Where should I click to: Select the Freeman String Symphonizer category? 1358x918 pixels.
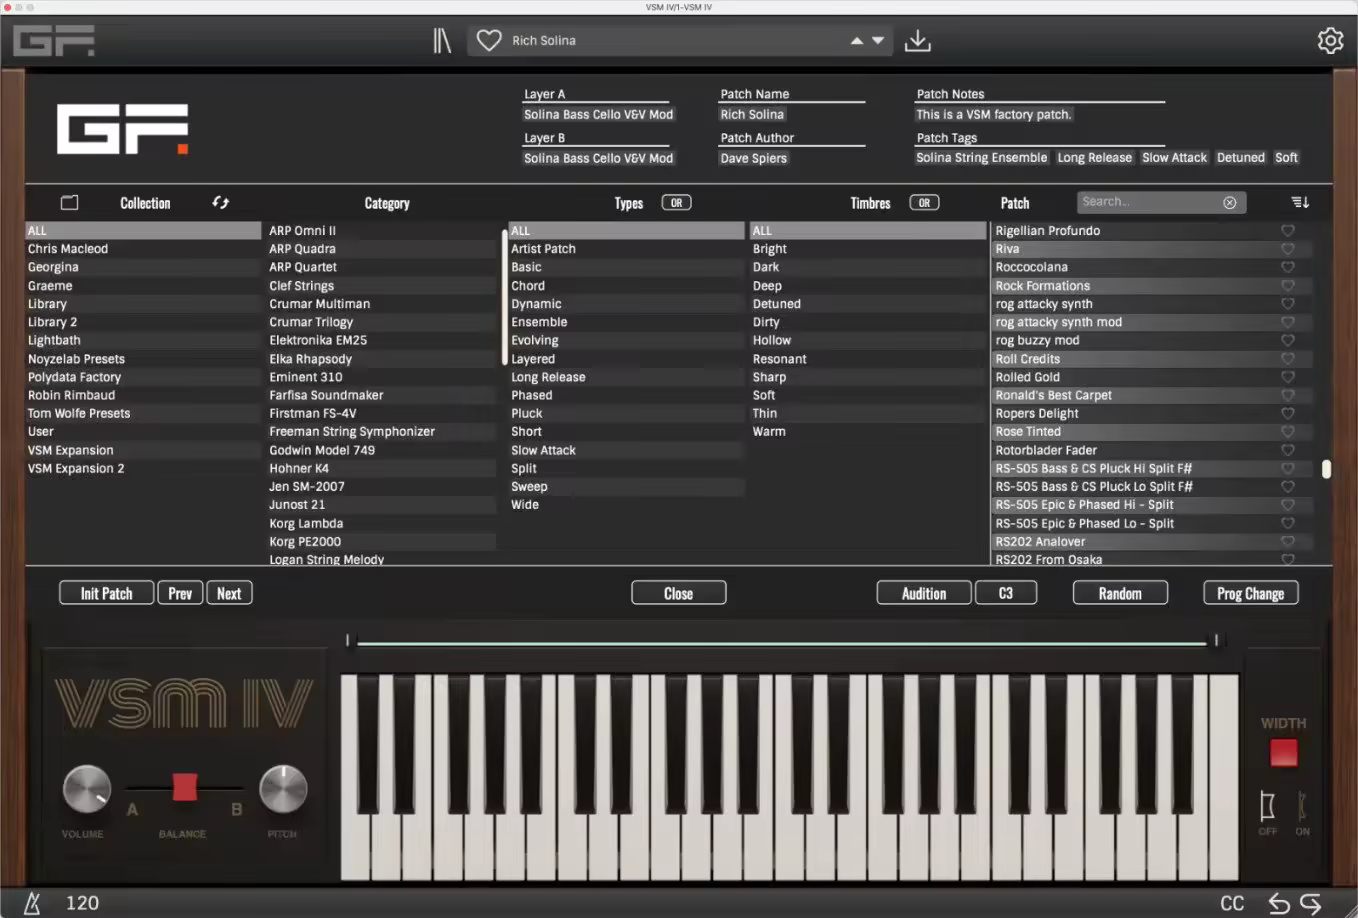(352, 431)
